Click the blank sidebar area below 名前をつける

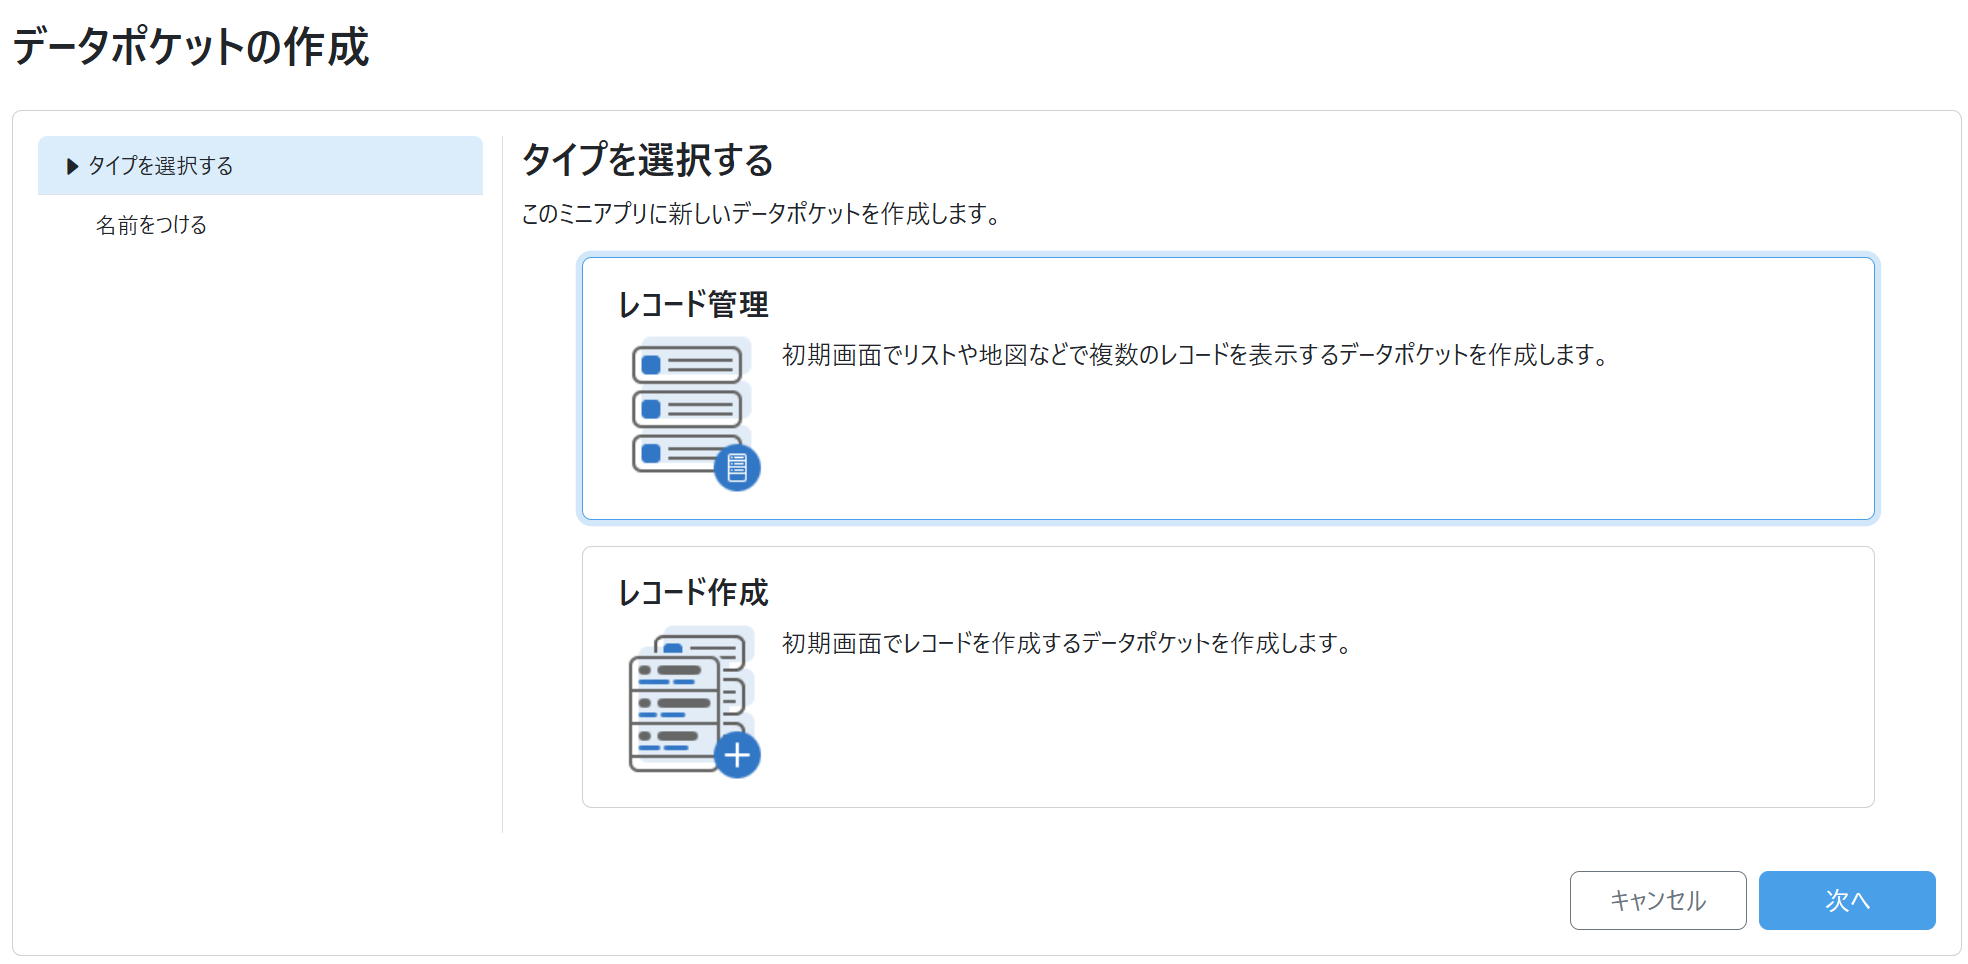click(x=260, y=520)
